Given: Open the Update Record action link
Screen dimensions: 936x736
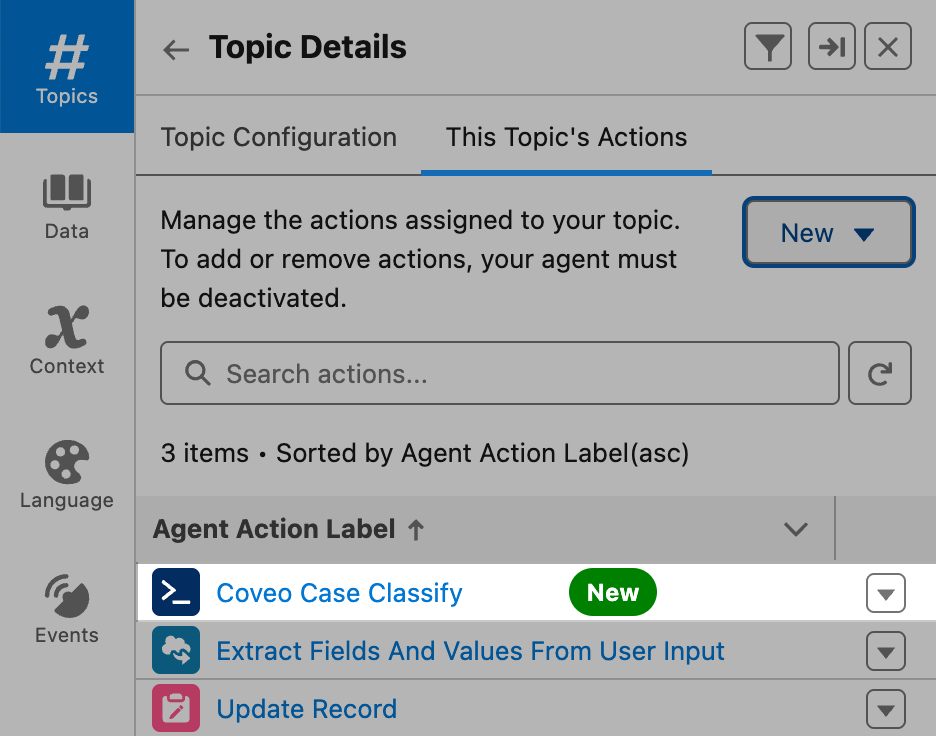Looking at the screenshot, I should (x=307, y=710).
